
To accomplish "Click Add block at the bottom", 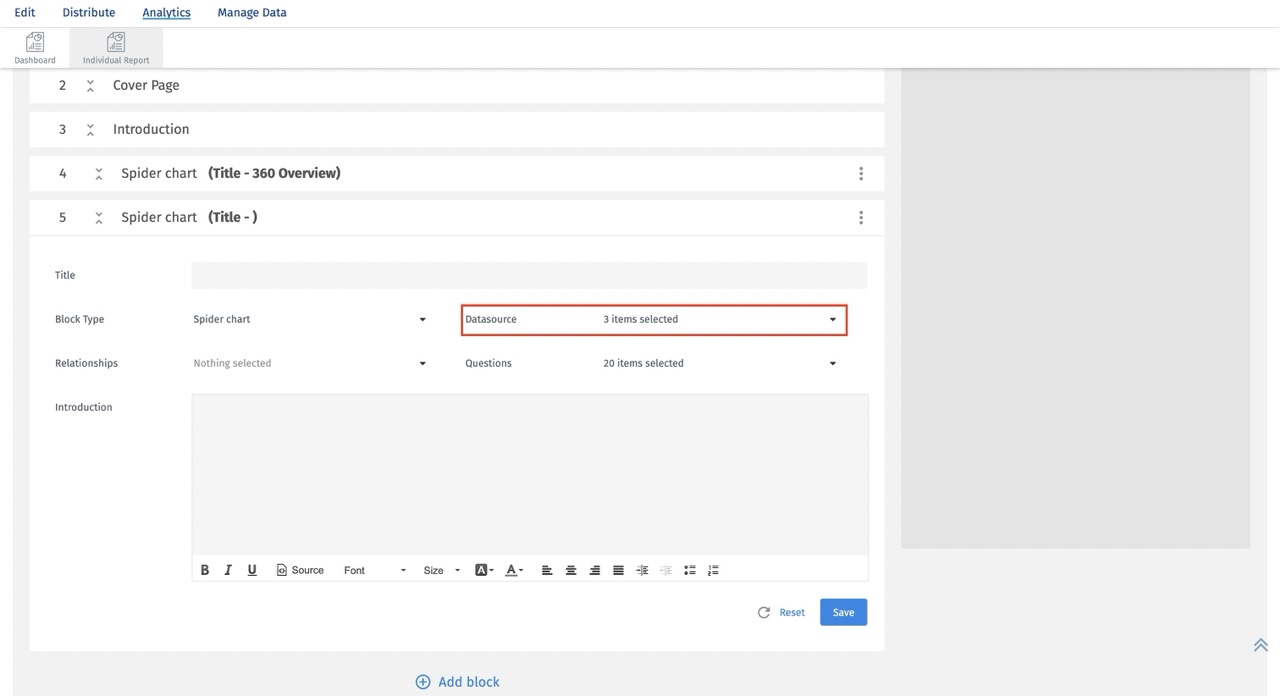I will (x=457, y=681).
